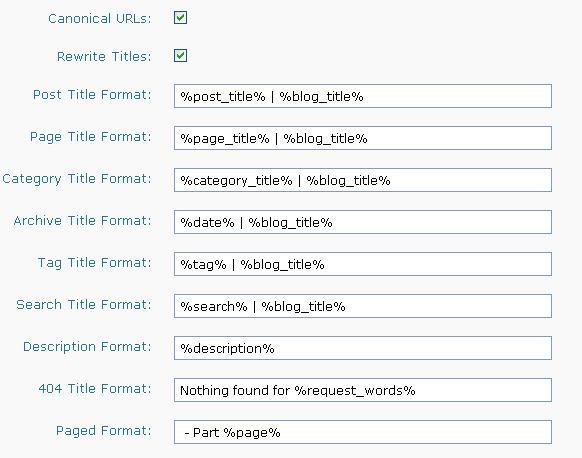
Task: Place cursor in Tag Title Format field
Action: pyautogui.click(x=363, y=264)
